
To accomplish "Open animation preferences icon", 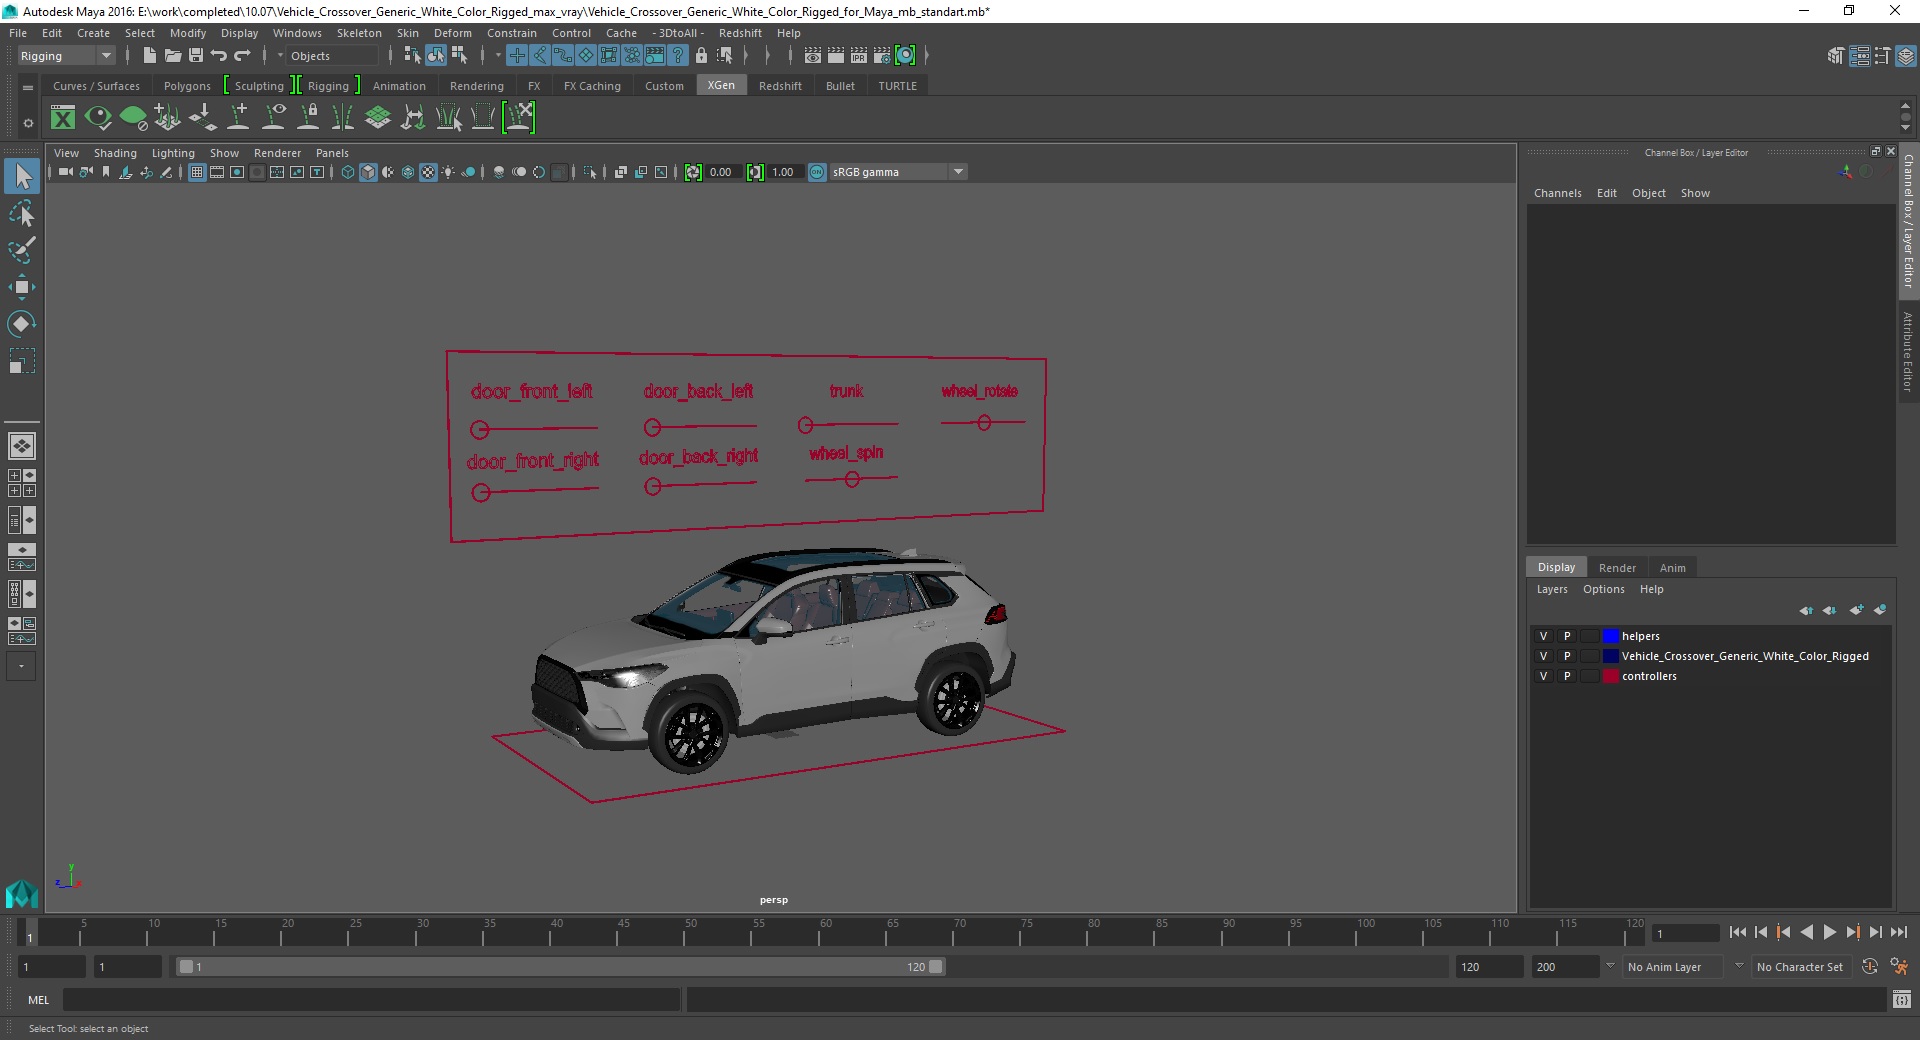I will [1899, 967].
